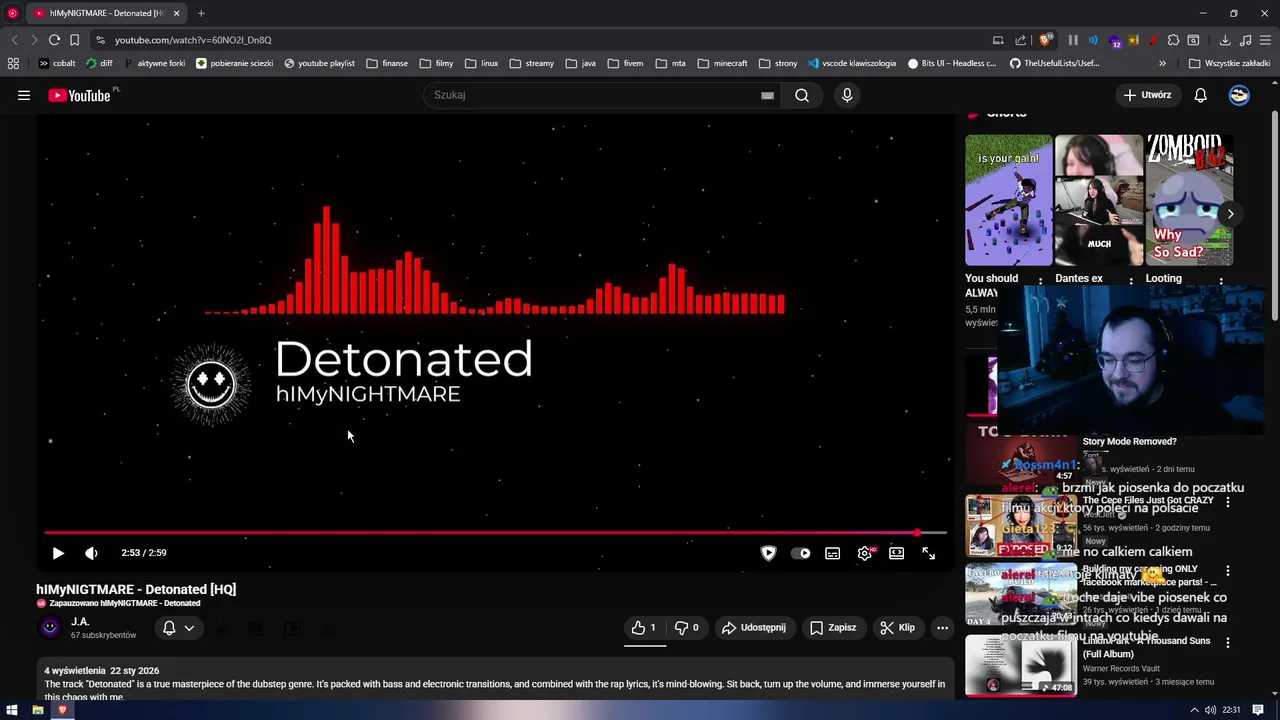Open the account avatar menu
The width and height of the screenshot is (1280, 720).
click(x=1239, y=95)
